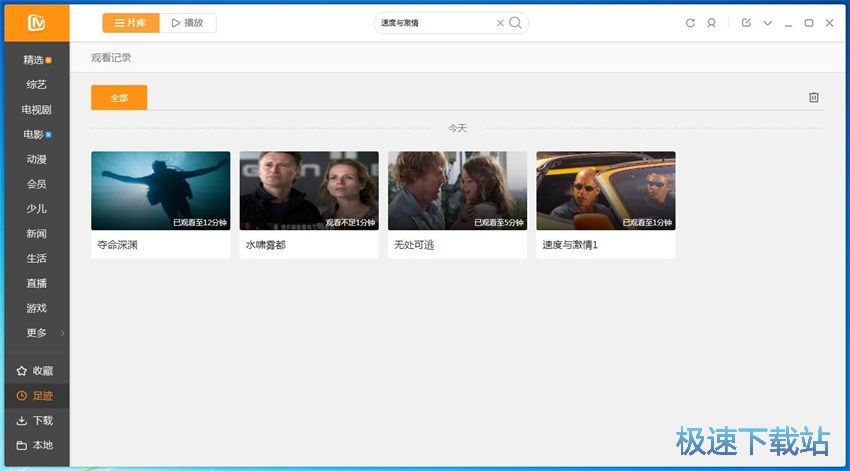Open 综艺 category in sidebar
This screenshot has width=850, height=471.
(x=36, y=85)
